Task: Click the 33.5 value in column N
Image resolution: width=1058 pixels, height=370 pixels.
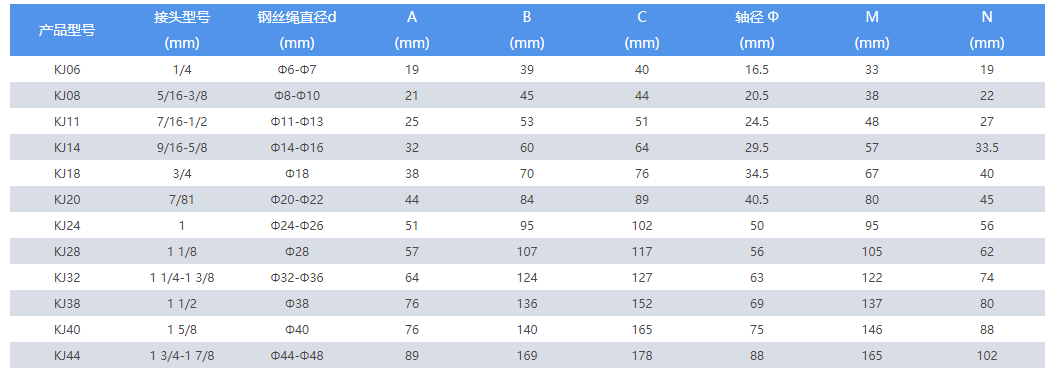Action: point(987,148)
